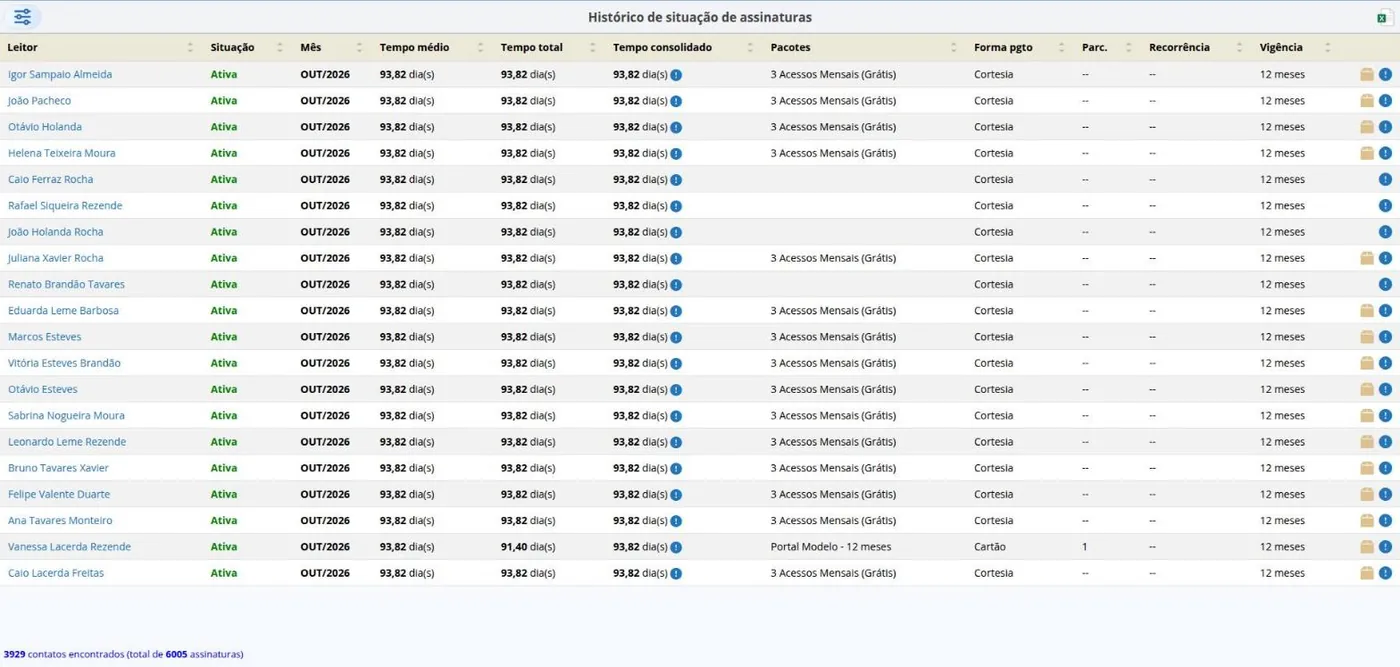Click consolidated time info for Rafael Siqueira Rezende
The width and height of the screenshot is (1400, 667).
pos(676,206)
